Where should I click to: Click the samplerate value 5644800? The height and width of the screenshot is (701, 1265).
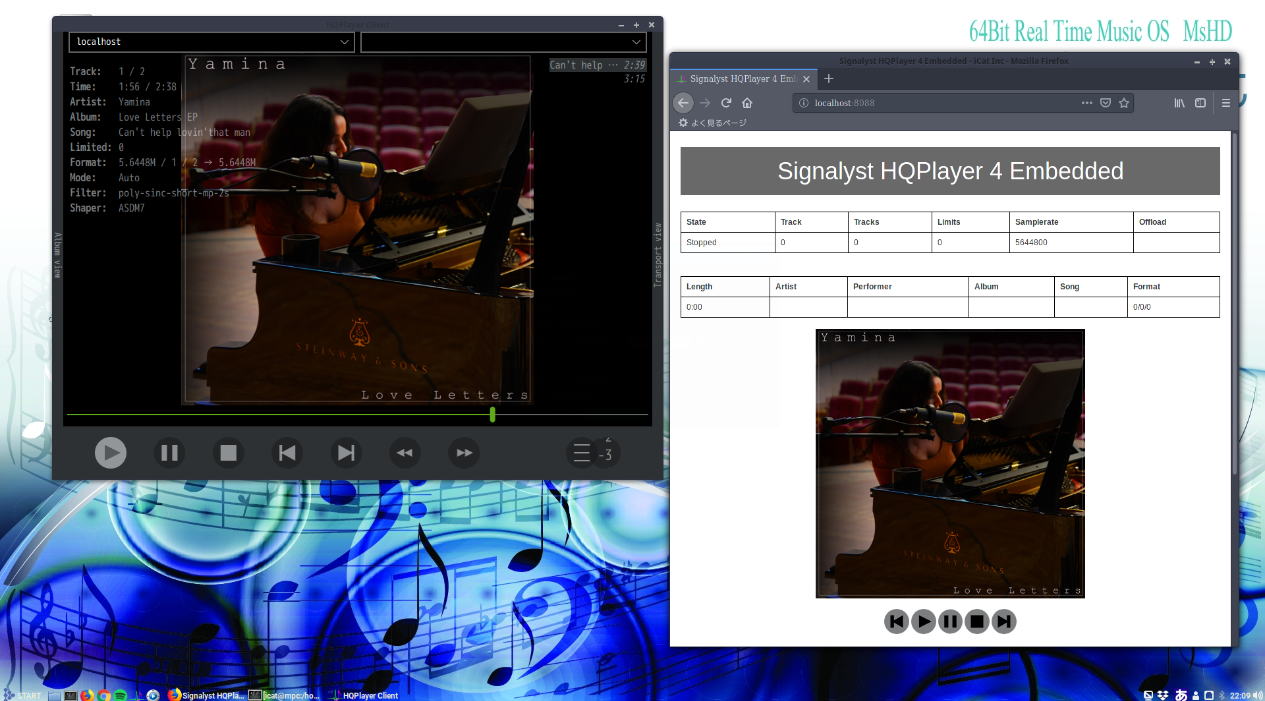coord(1071,242)
